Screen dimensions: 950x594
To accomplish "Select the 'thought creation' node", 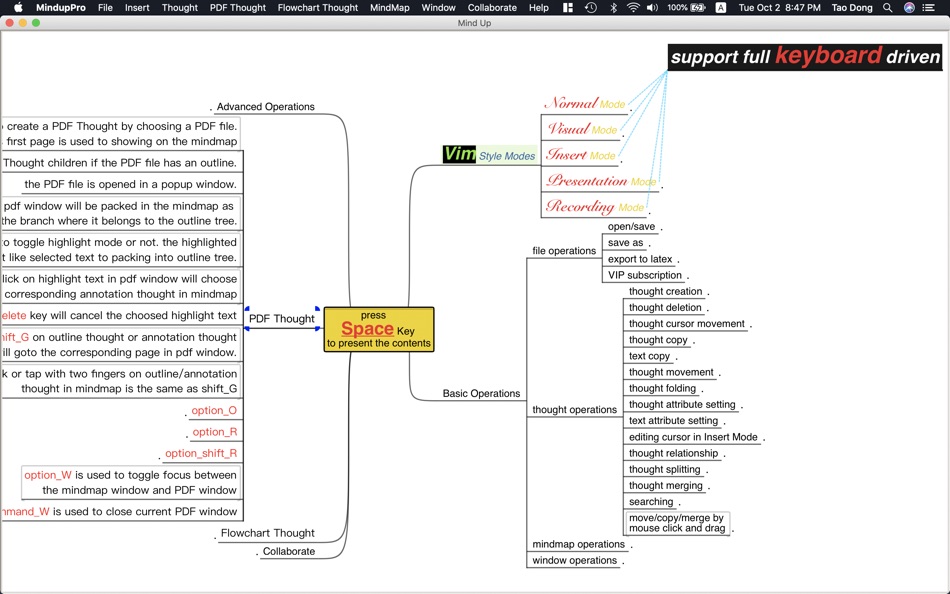I will click(x=665, y=292).
